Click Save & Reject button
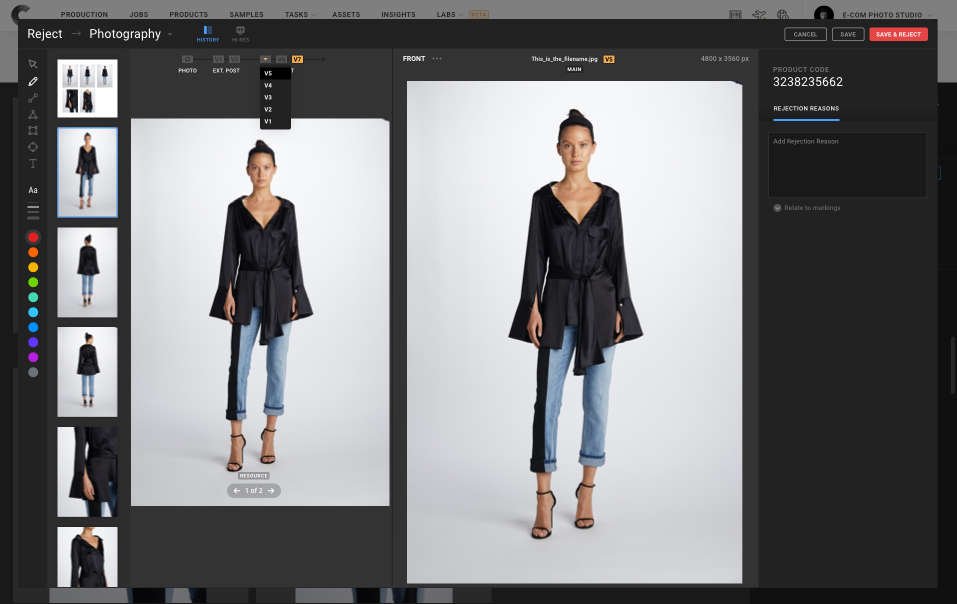The image size is (957, 604). click(898, 34)
